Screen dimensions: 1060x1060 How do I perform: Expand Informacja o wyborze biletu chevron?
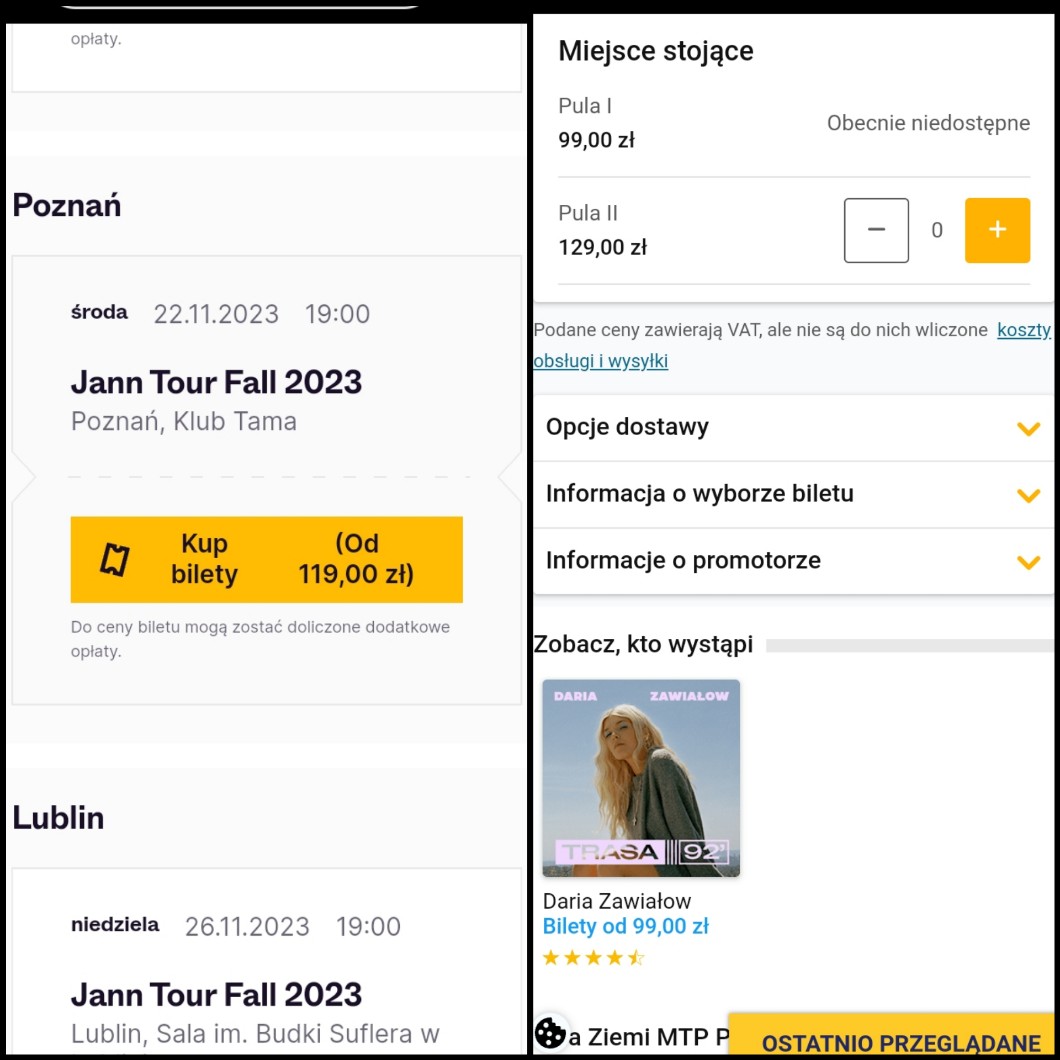pyautogui.click(x=1028, y=495)
